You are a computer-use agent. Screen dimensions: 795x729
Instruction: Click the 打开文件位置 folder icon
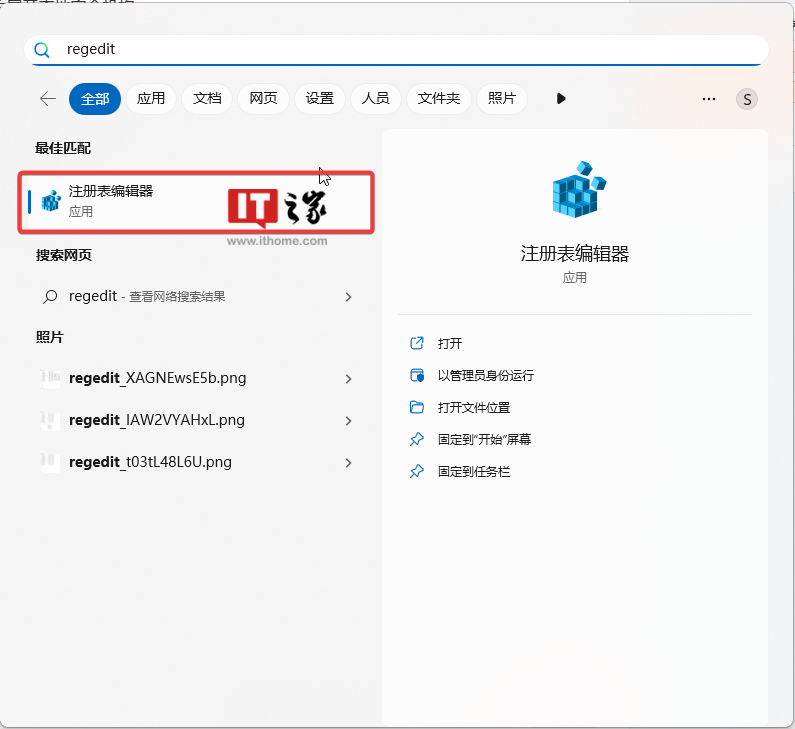417,407
